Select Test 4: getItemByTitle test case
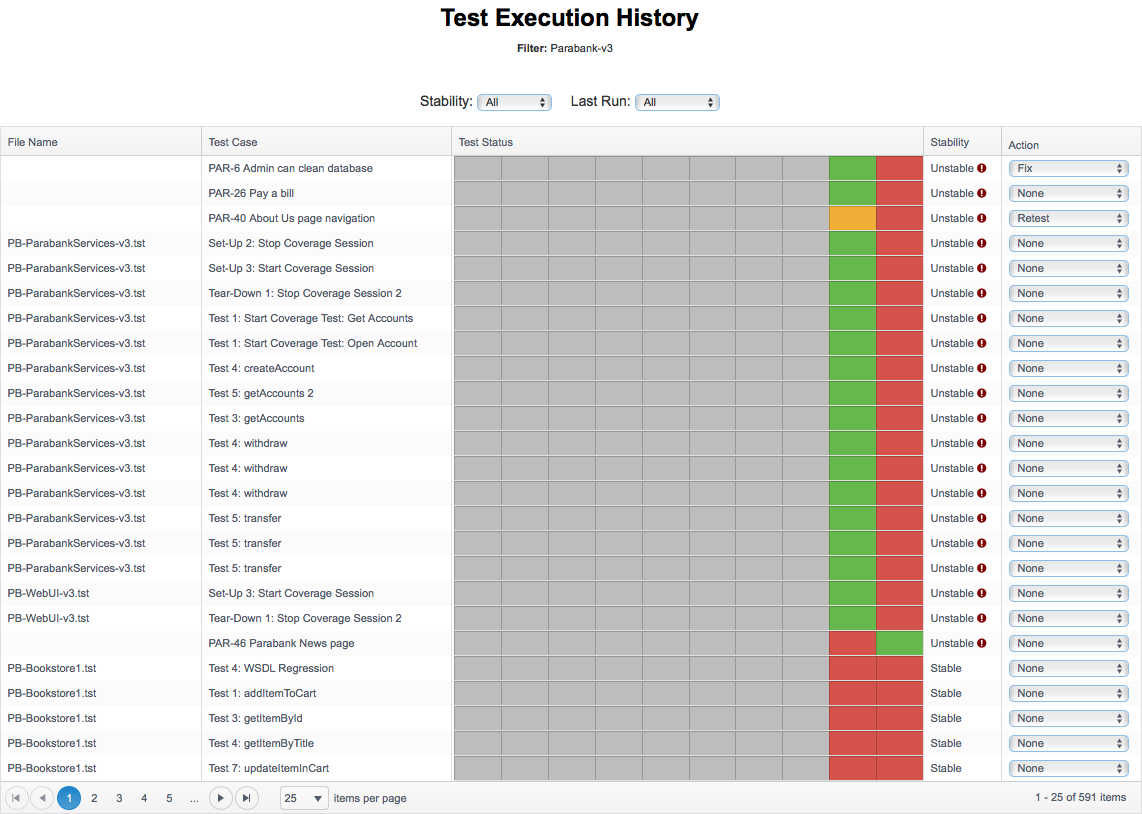1142x814 pixels. click(x=261, y=743)
